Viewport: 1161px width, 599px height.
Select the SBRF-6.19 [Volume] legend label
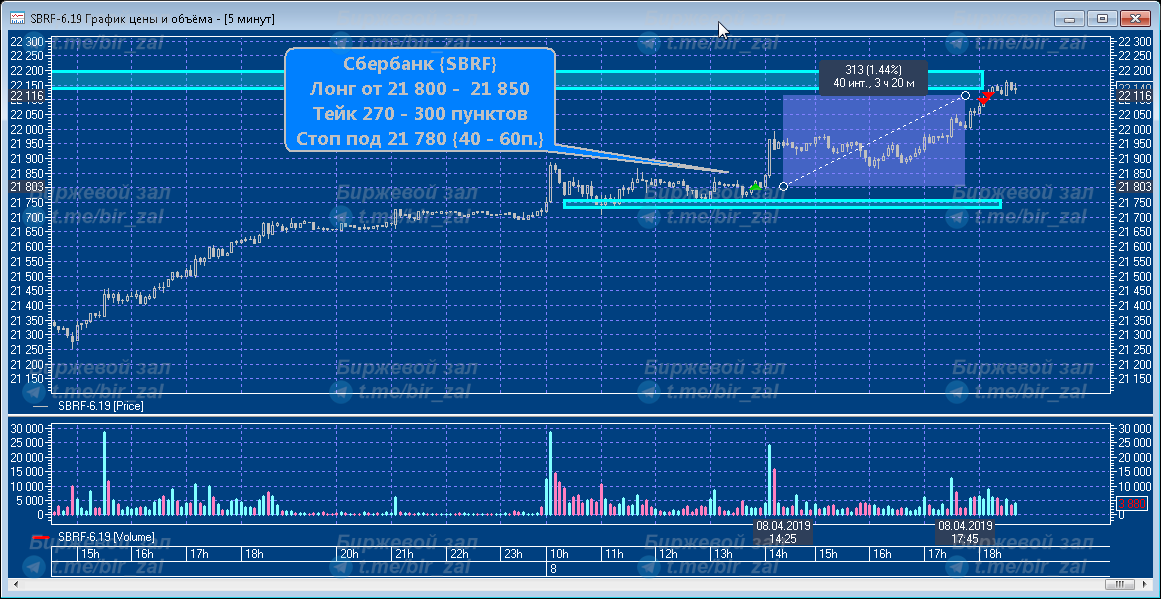click(x=105, y=538)
